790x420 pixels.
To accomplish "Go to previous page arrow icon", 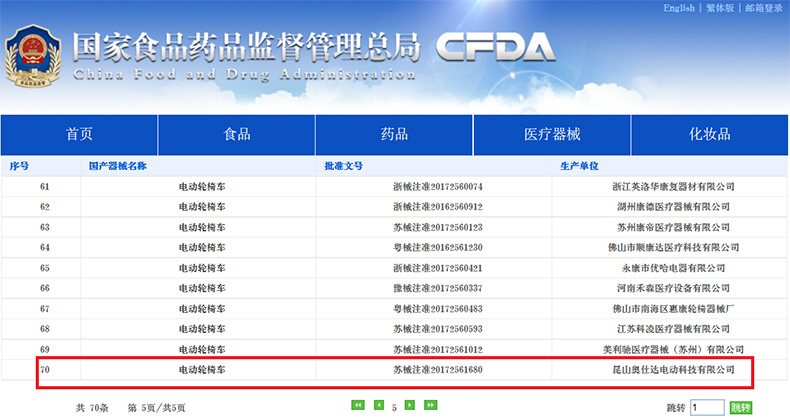I will [379, 405].
